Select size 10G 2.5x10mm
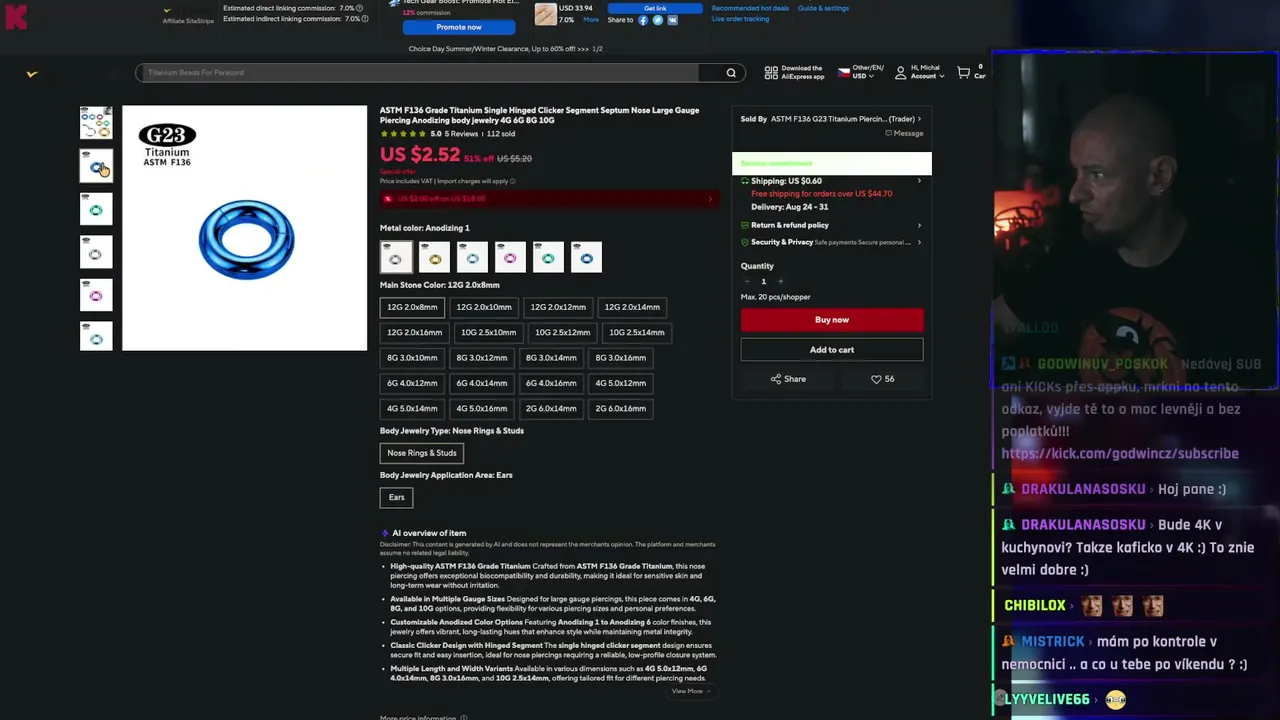The image size is (1280, 720). 488,332
